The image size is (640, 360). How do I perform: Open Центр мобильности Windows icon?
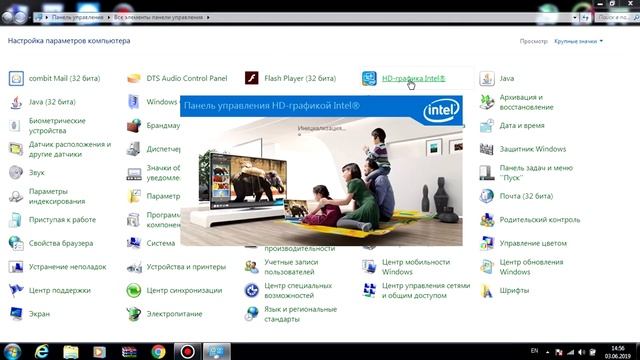click(x=369, y=267)
